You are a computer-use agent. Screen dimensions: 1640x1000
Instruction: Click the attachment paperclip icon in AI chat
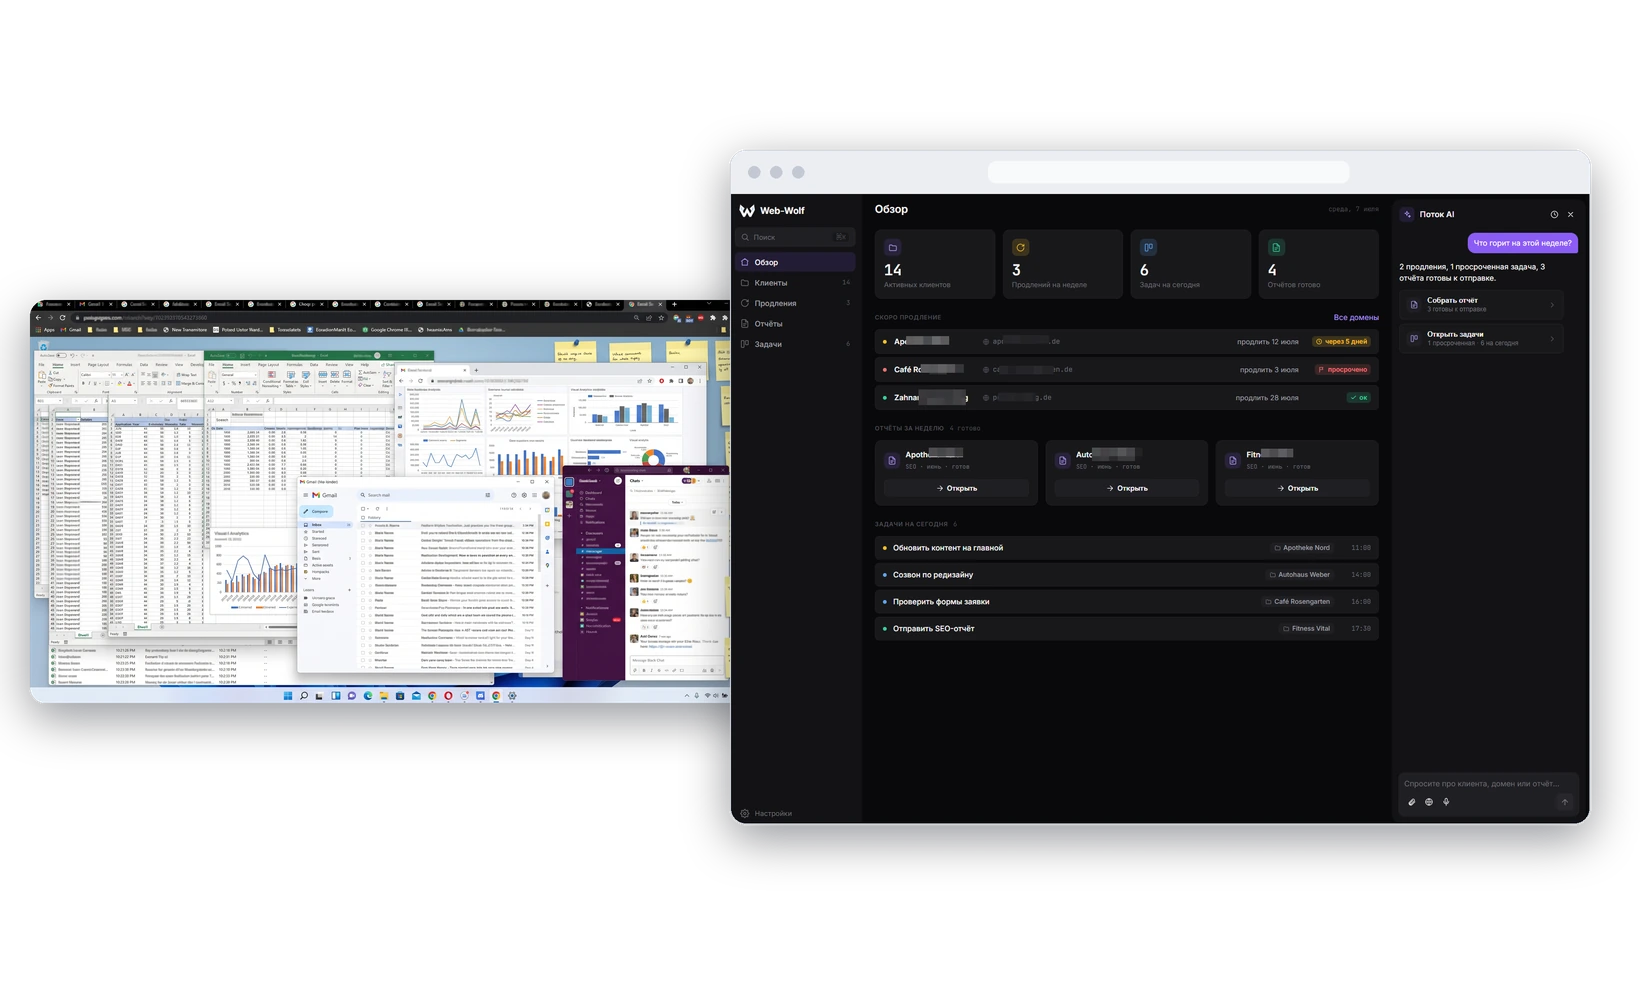1412,802
